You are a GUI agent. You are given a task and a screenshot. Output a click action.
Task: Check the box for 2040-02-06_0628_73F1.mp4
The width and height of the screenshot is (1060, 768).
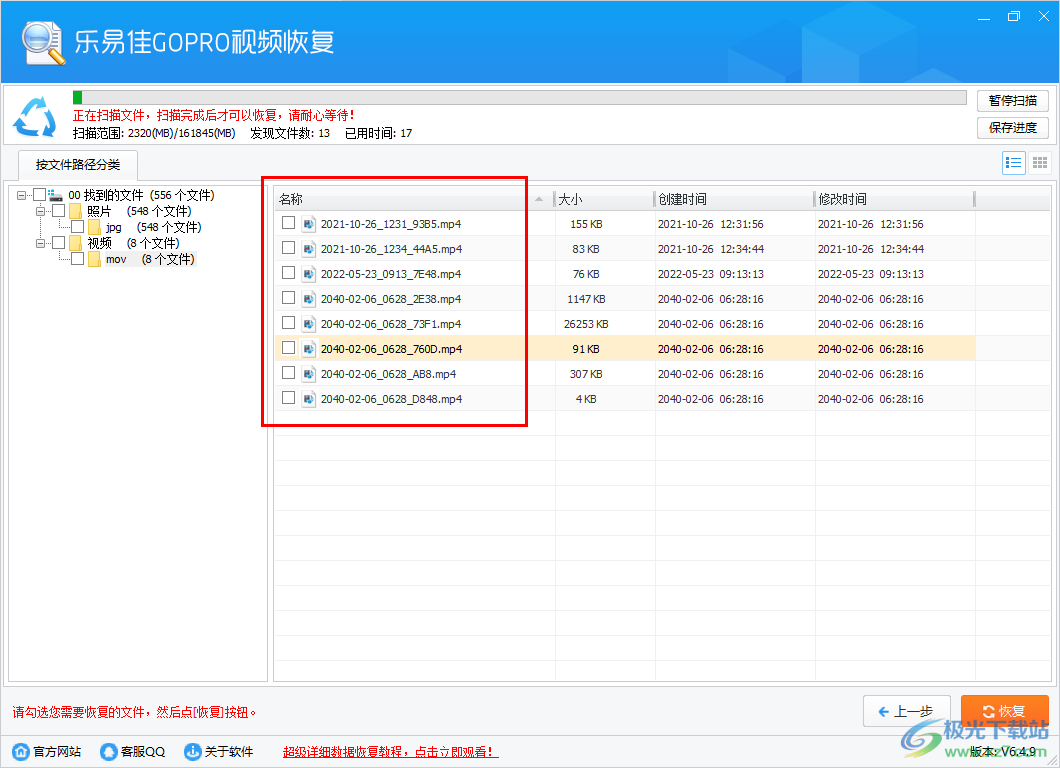click(289, 322)
